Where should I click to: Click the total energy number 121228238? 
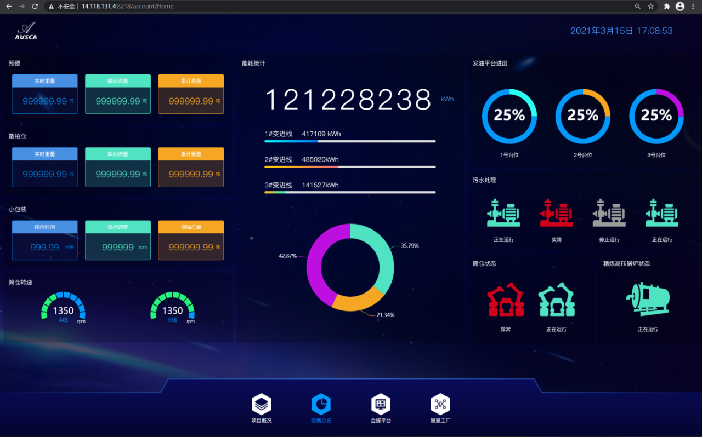pyautogui.click(x=349, y=100)
